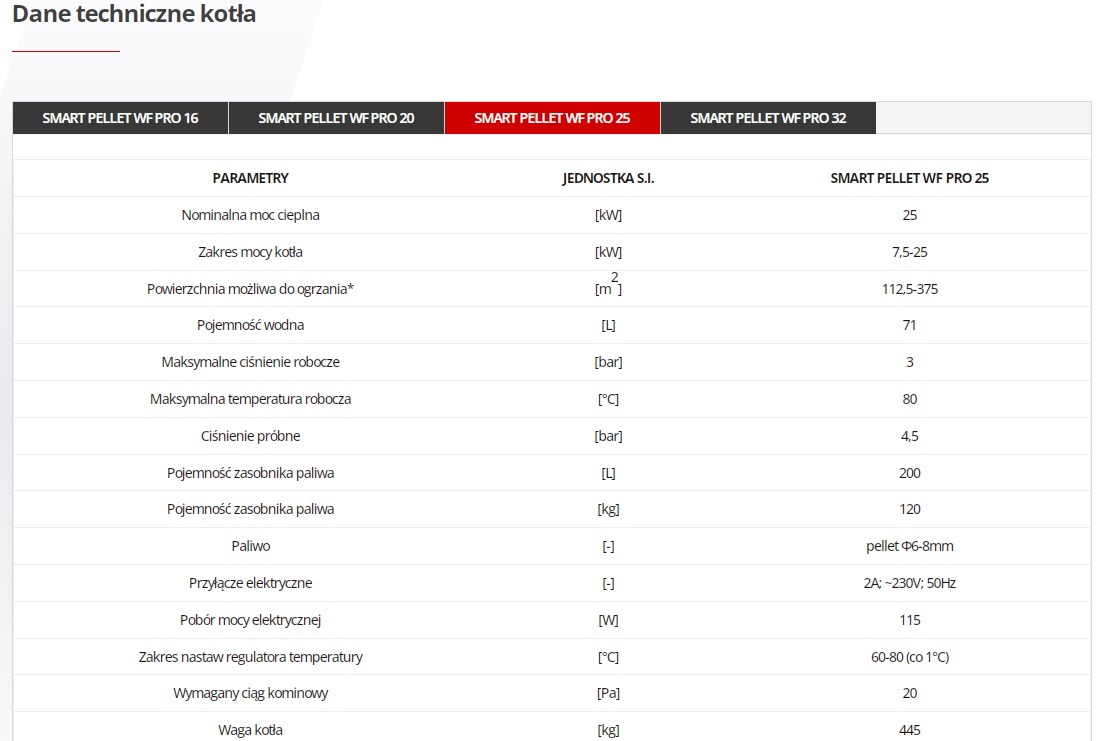
Task: Click "Maksymalne ciśnienie robocze" parameter label
Action: click(x=250, y=362)
